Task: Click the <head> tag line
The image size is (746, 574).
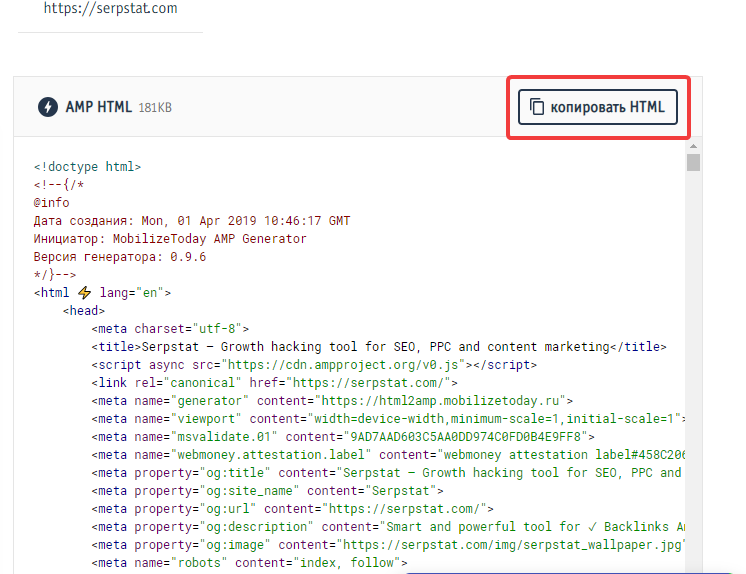Action: point(84,311)
